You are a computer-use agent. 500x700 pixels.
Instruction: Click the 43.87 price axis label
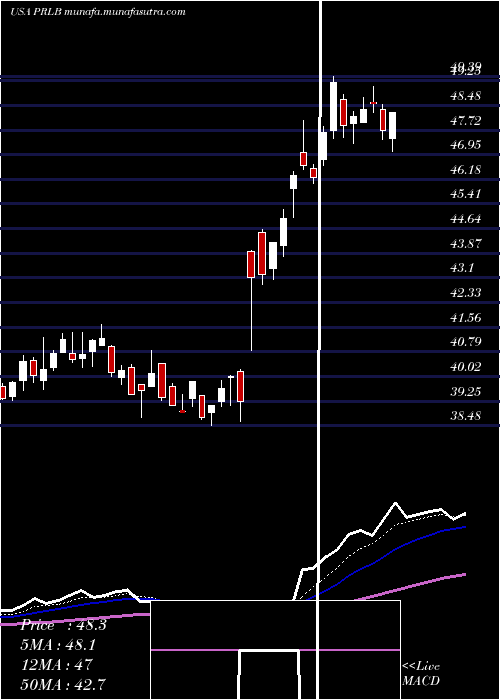click(x=466, y=244)
